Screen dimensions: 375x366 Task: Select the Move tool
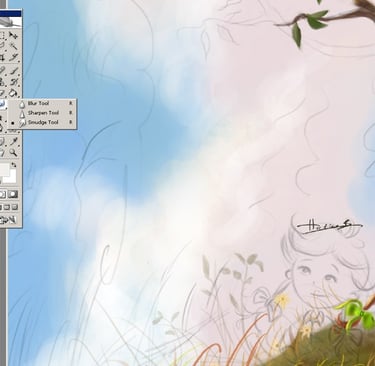[x=13, y=36]
